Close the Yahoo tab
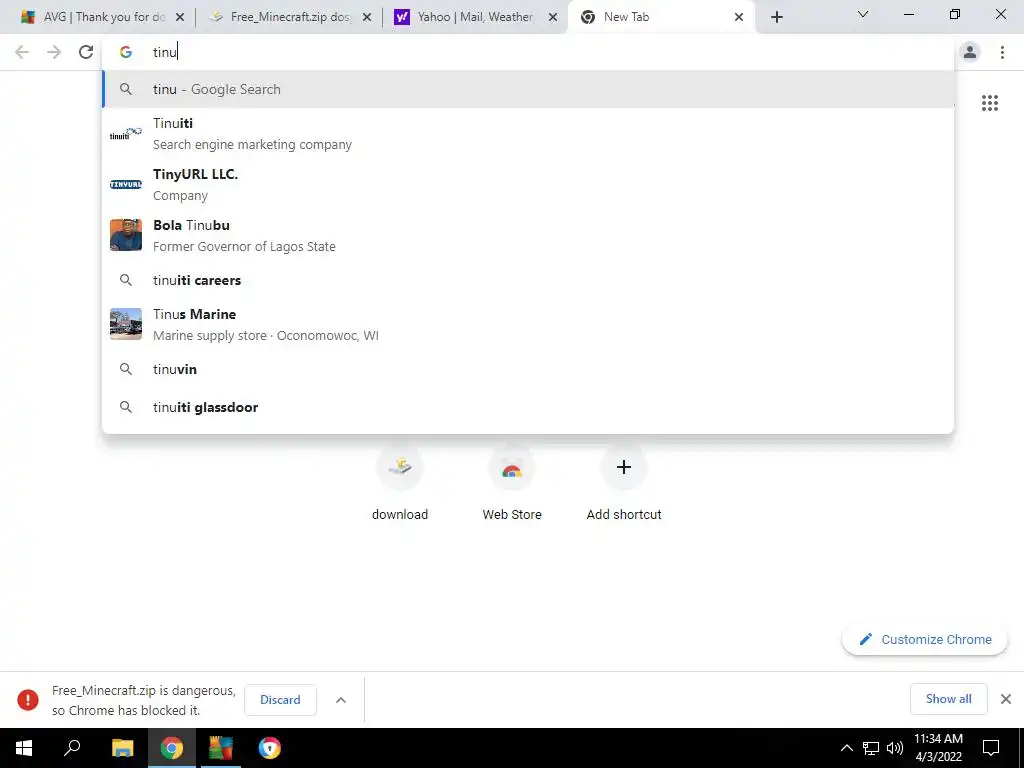Screen dimensions: 1024x768 (x=553, y=17)
